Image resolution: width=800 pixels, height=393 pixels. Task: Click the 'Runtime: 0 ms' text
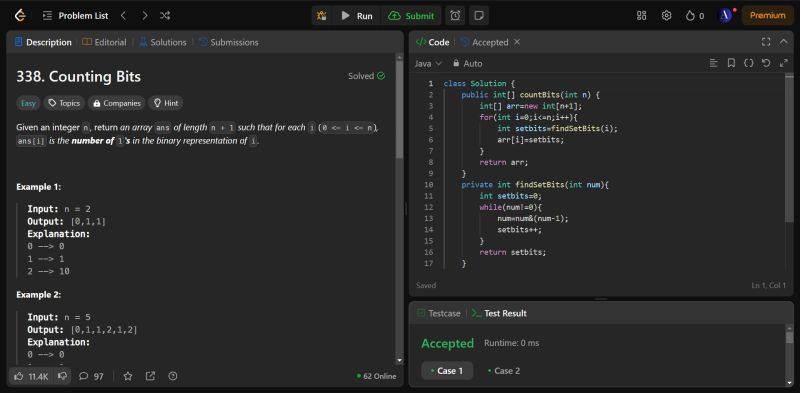[x=511, y=343]
